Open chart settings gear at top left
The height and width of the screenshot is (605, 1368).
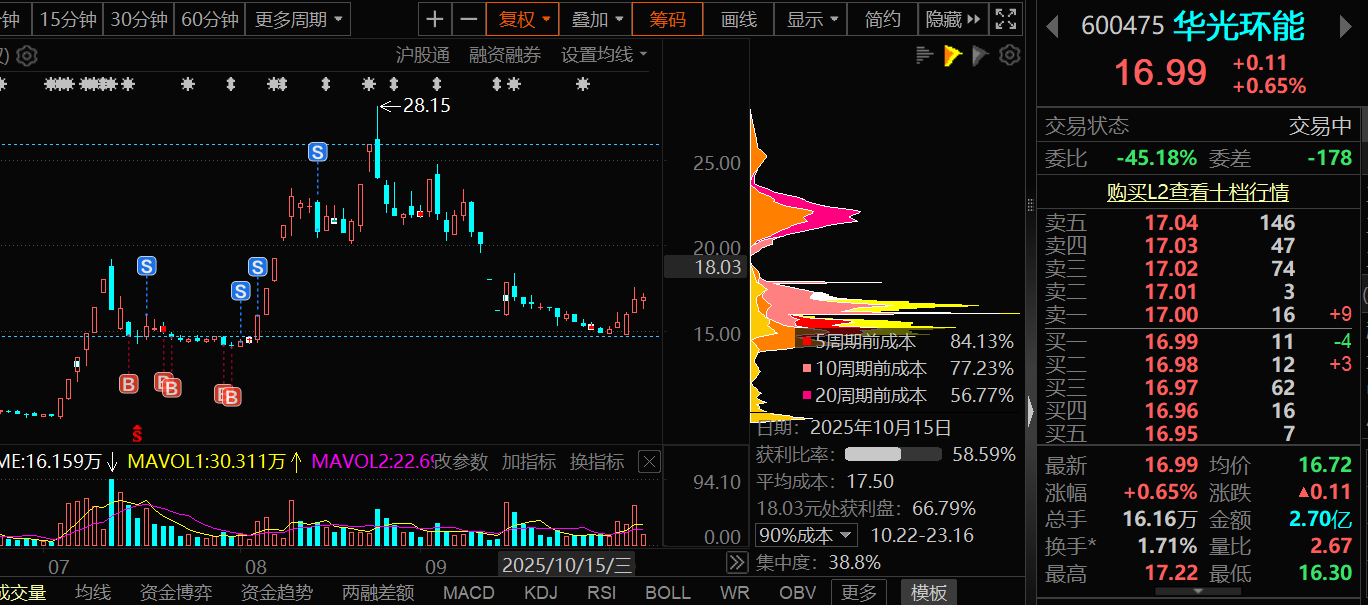click(27, 55)
